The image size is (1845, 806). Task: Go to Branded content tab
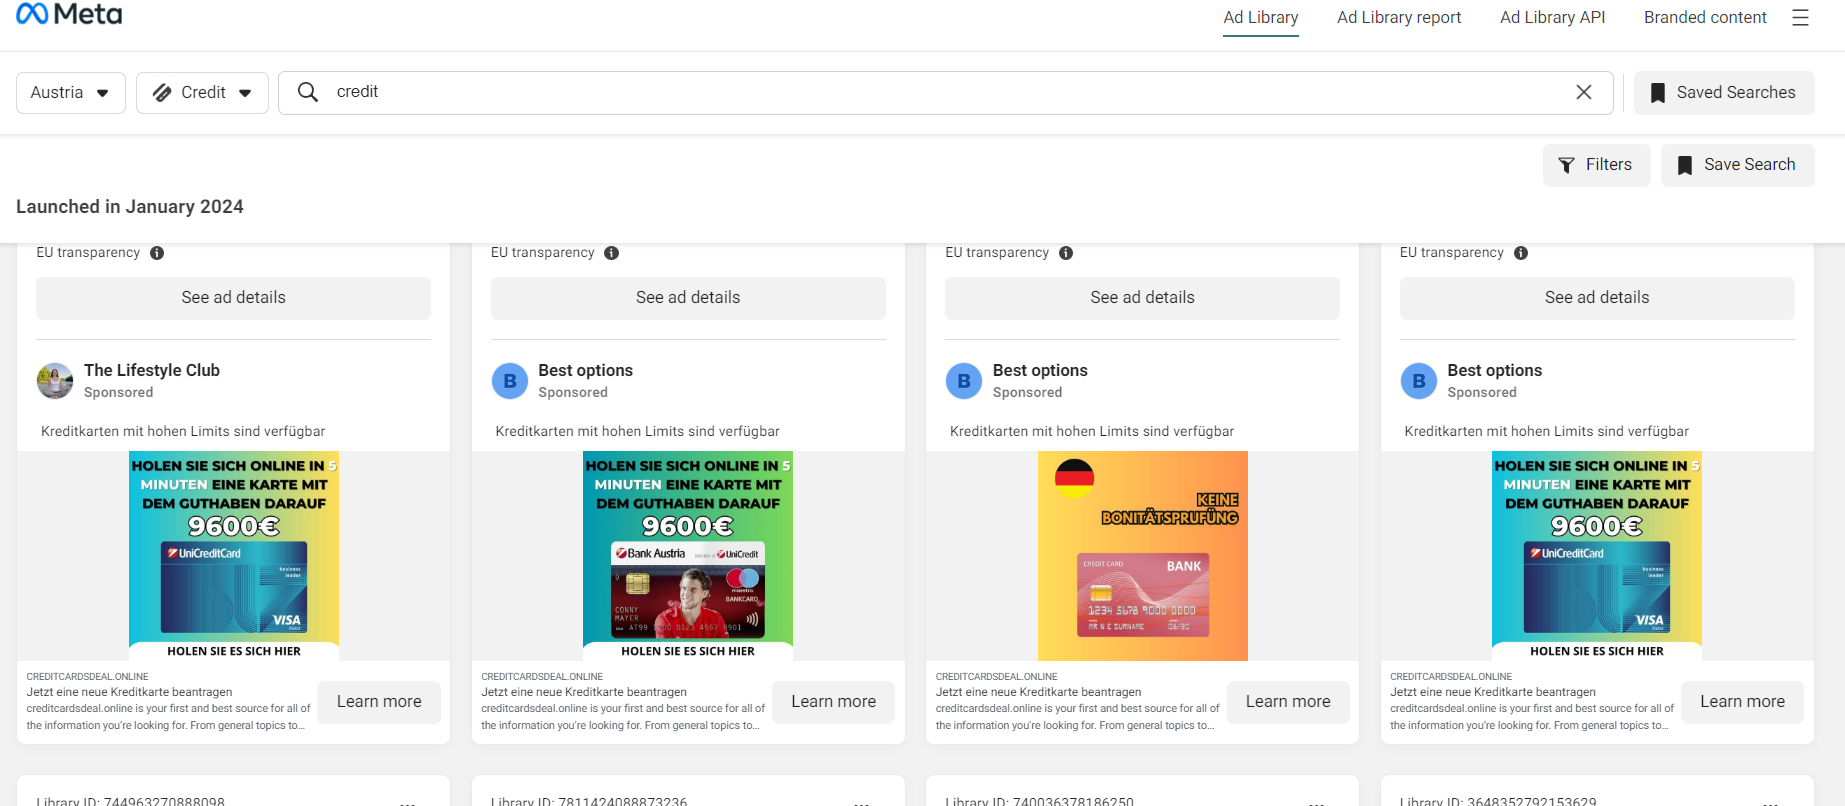pyautogui.click(x=1705, y=17)
